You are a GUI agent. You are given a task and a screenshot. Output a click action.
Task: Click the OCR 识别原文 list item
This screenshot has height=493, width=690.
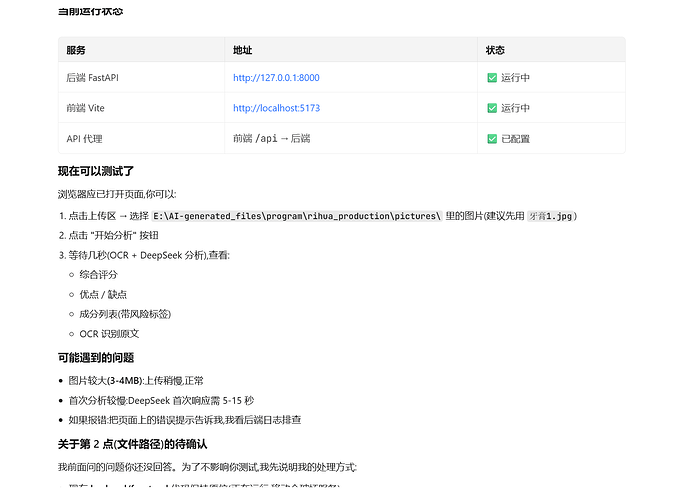click(109, 334)
